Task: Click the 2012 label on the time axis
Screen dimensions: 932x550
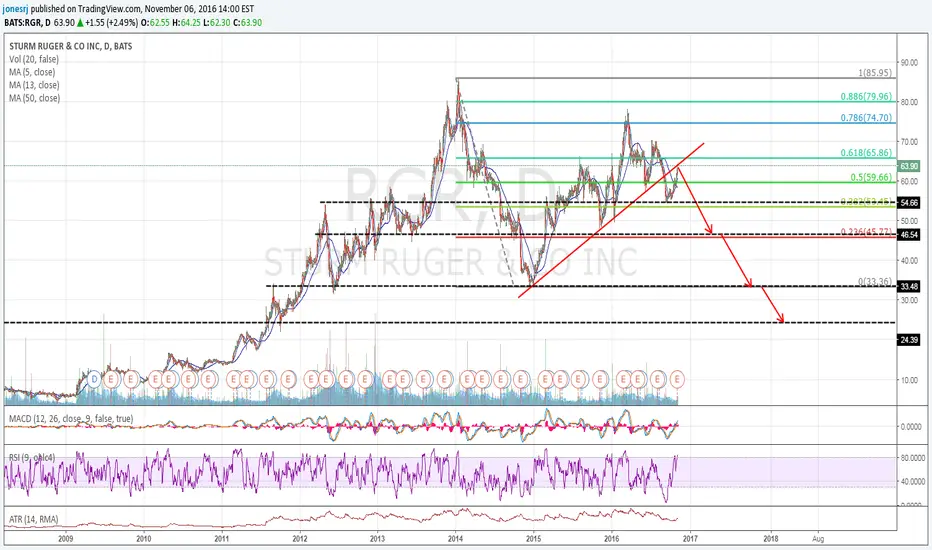Action: [x=300, y=539]
